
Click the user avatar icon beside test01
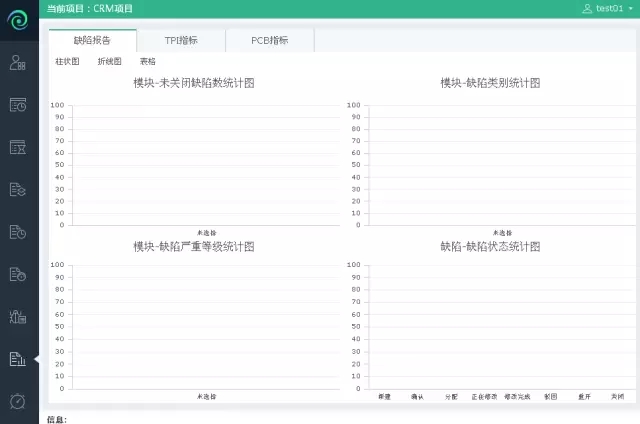pyautogui.click(x=587, y=9)
